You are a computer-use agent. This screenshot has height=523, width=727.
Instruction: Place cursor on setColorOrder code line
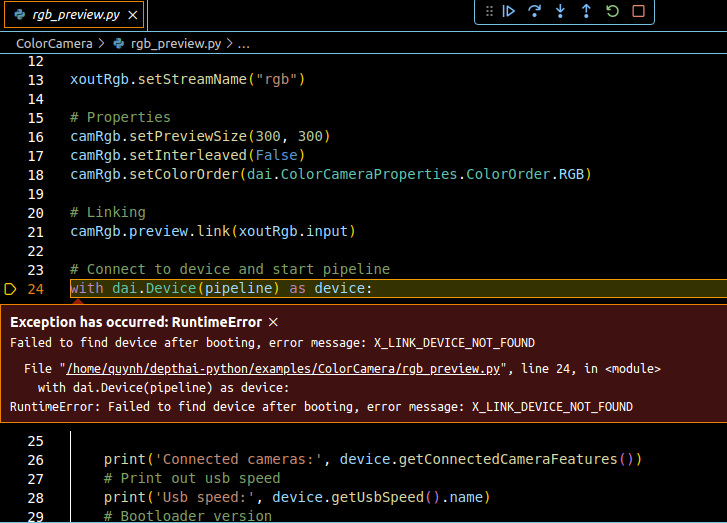point(330,175)
